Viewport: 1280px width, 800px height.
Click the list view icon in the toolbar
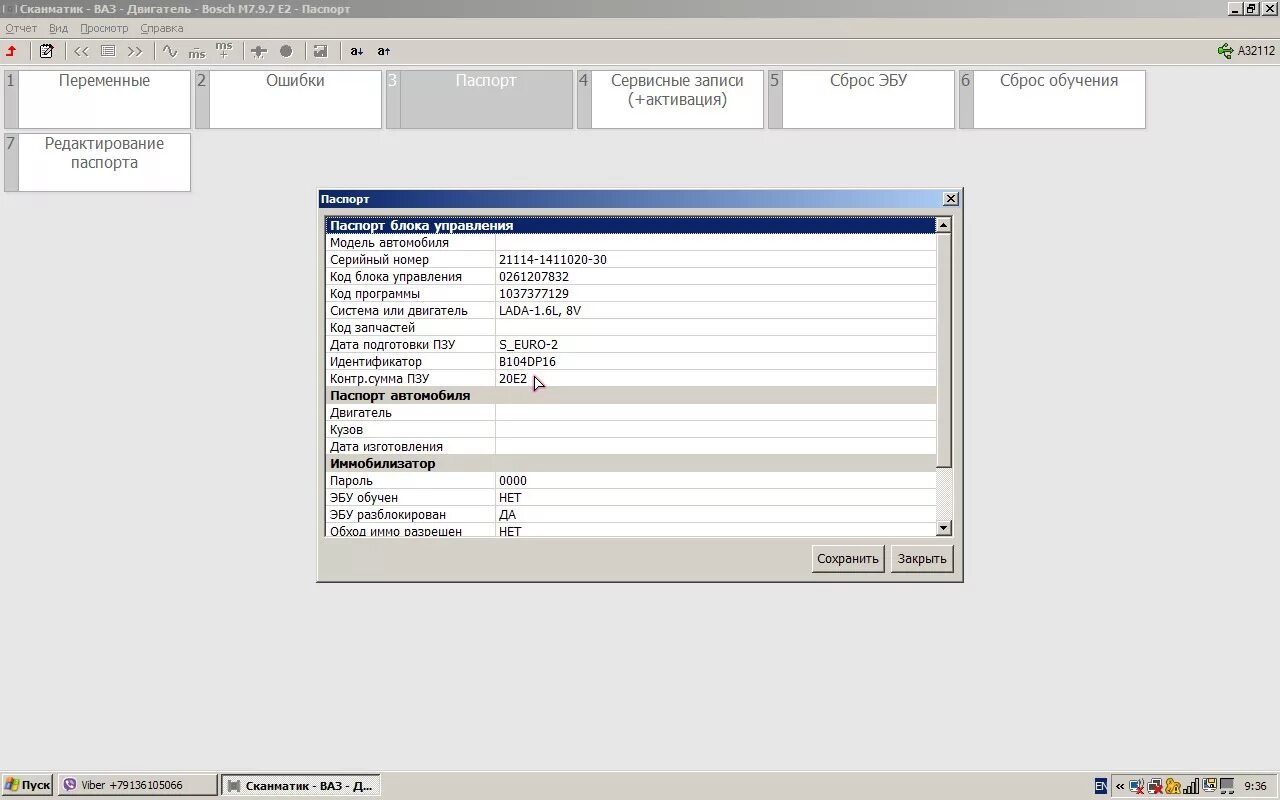click(x=108, y=51)
